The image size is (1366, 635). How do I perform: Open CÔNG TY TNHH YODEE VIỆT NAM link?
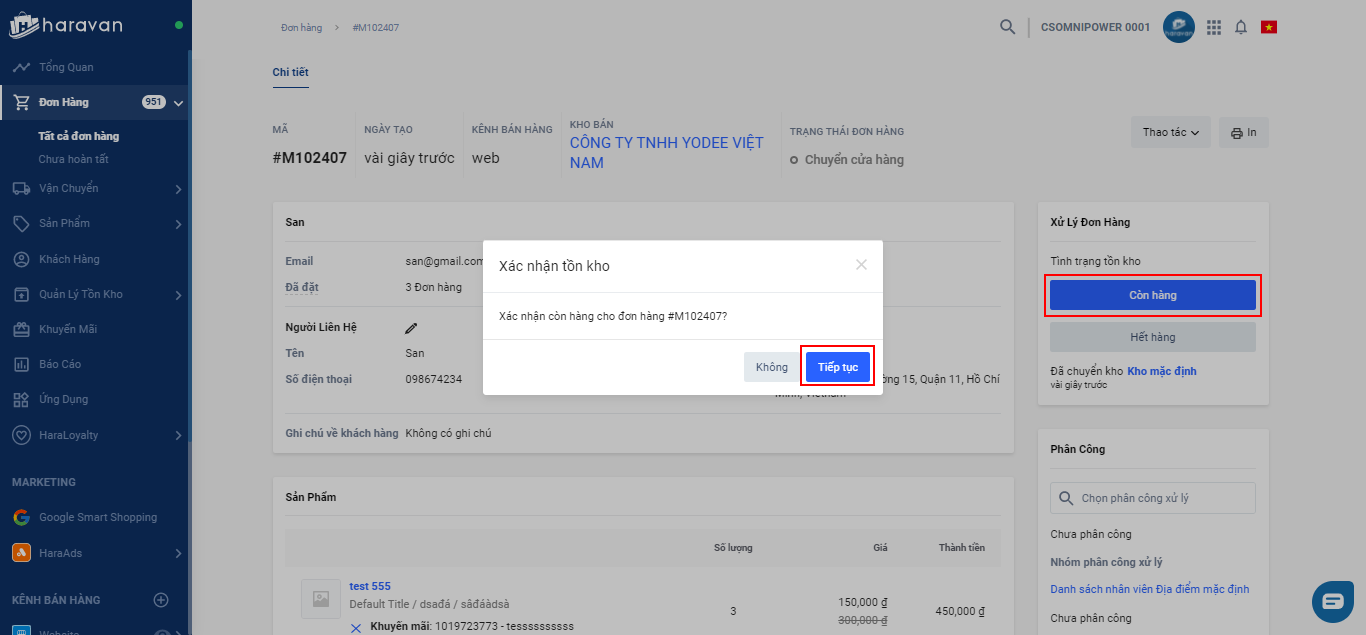coord(667,152)
